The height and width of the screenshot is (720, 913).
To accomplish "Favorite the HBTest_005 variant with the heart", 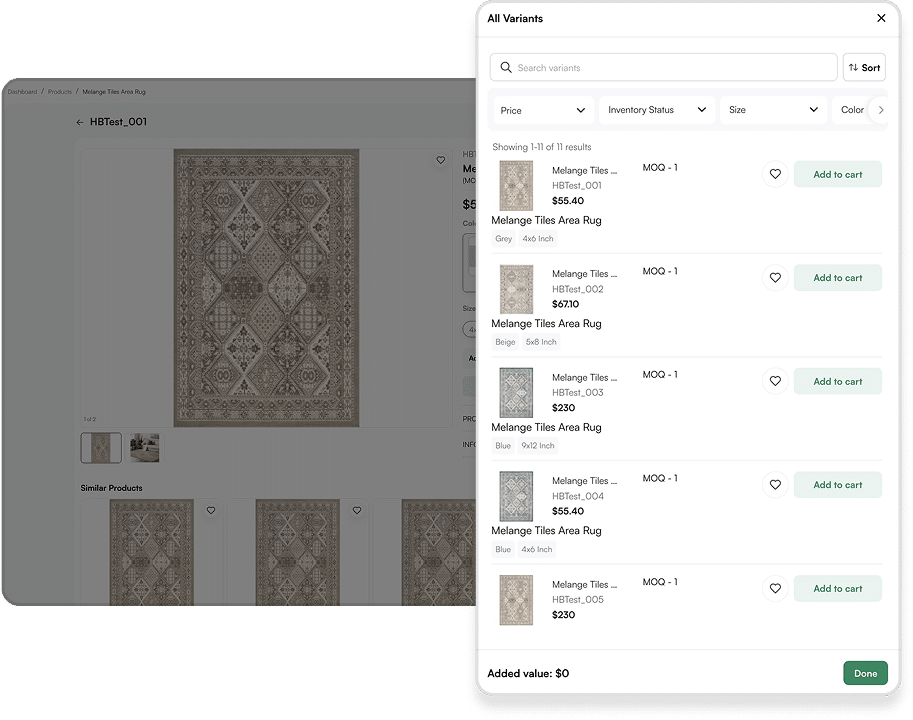I will click(x=775, y=588).
